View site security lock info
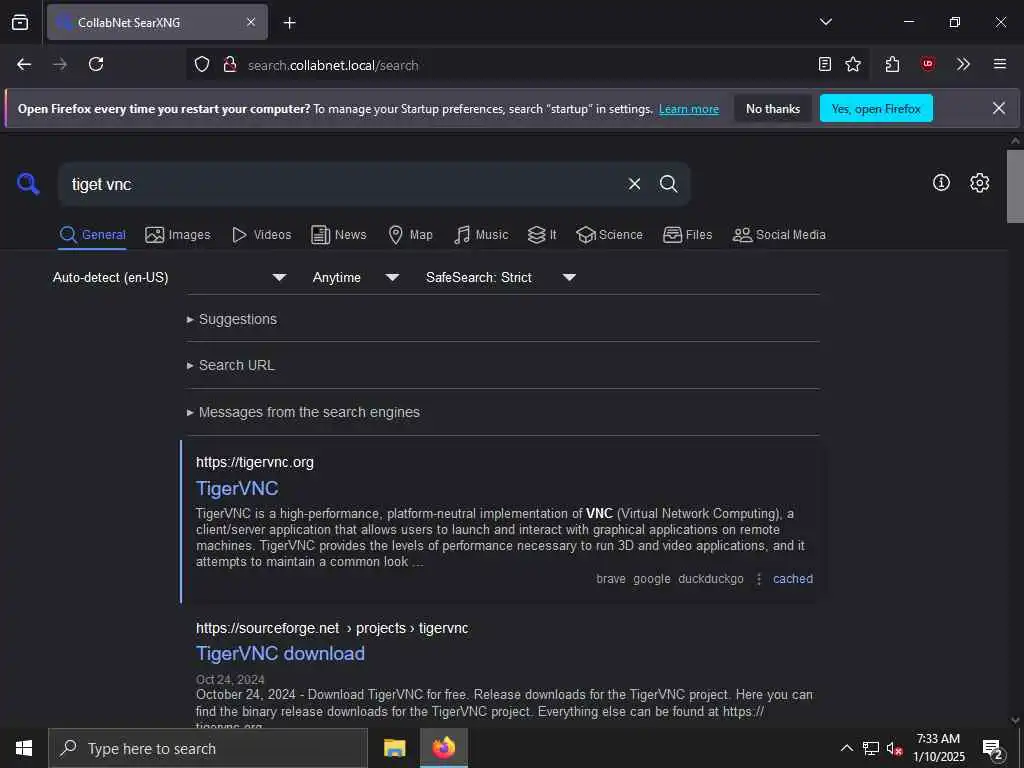 pos(230,65)
